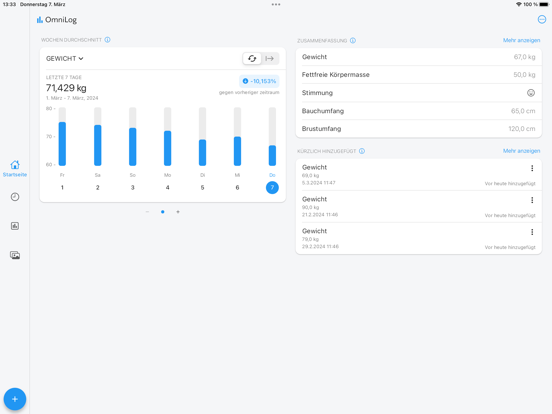Show info for Kürzlich hinzugefügt

[x=362, y=151]
